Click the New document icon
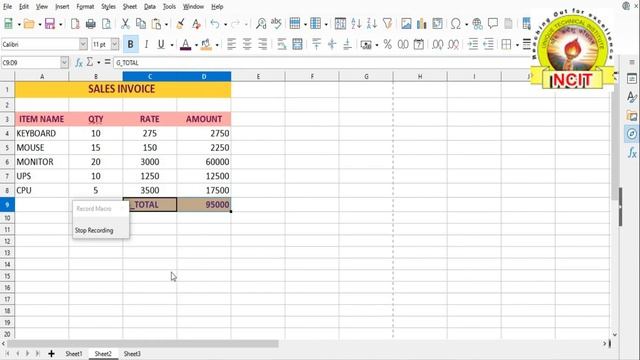The height and width of the screenshot is (360, 640). pyautogui.click(x=8, y=24)
